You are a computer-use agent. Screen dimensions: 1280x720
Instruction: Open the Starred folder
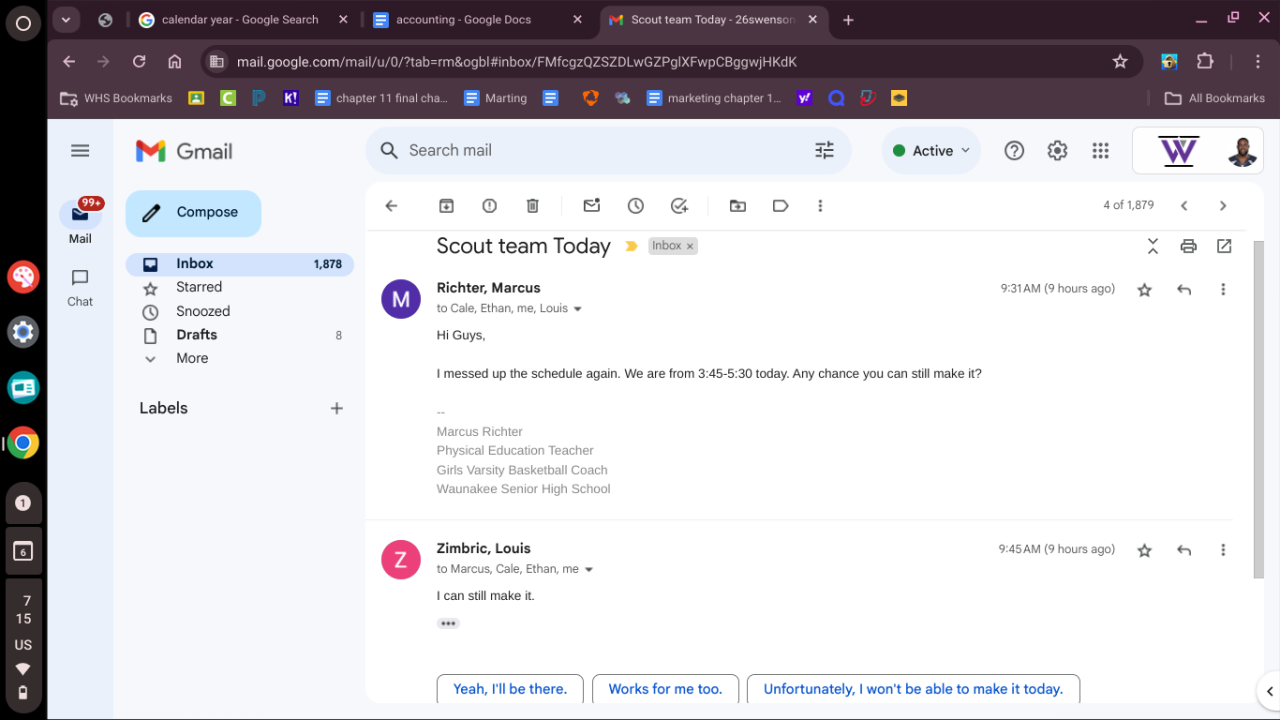click(x=239, y=287)
